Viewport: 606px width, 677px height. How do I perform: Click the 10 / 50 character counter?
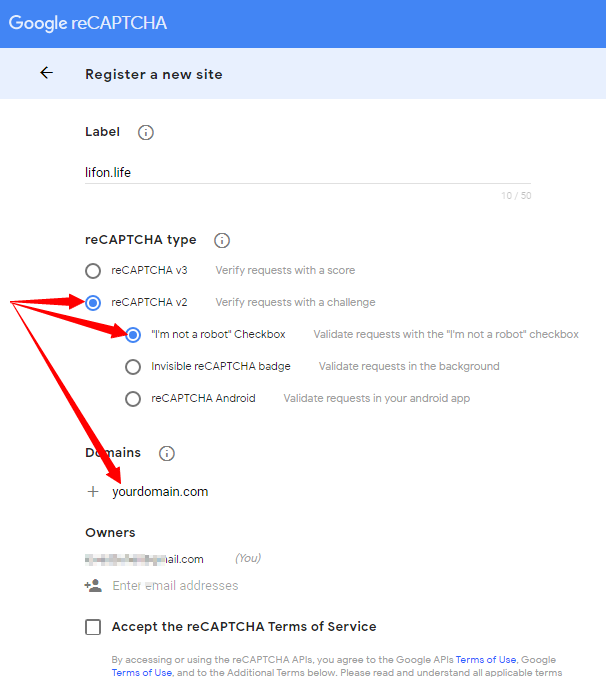tap(516, 196)
